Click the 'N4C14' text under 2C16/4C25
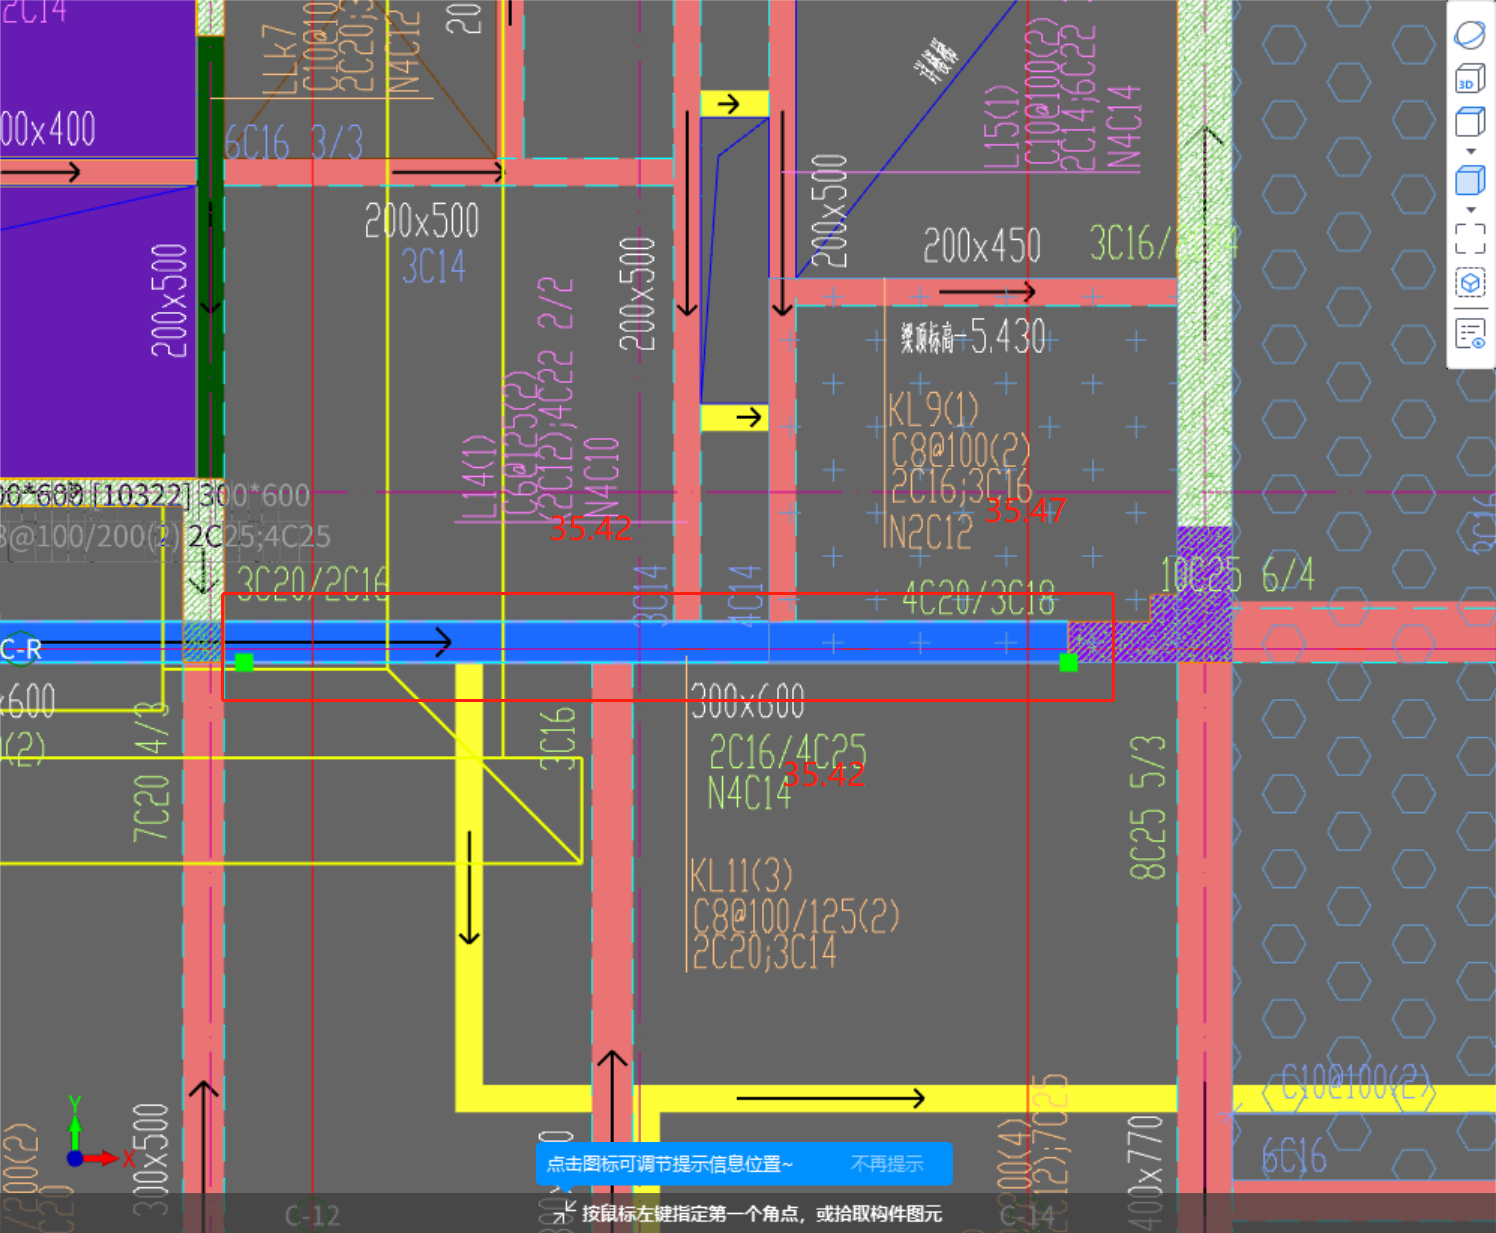Screen dimensions: 1496x1233 click(x=749, y=794)
